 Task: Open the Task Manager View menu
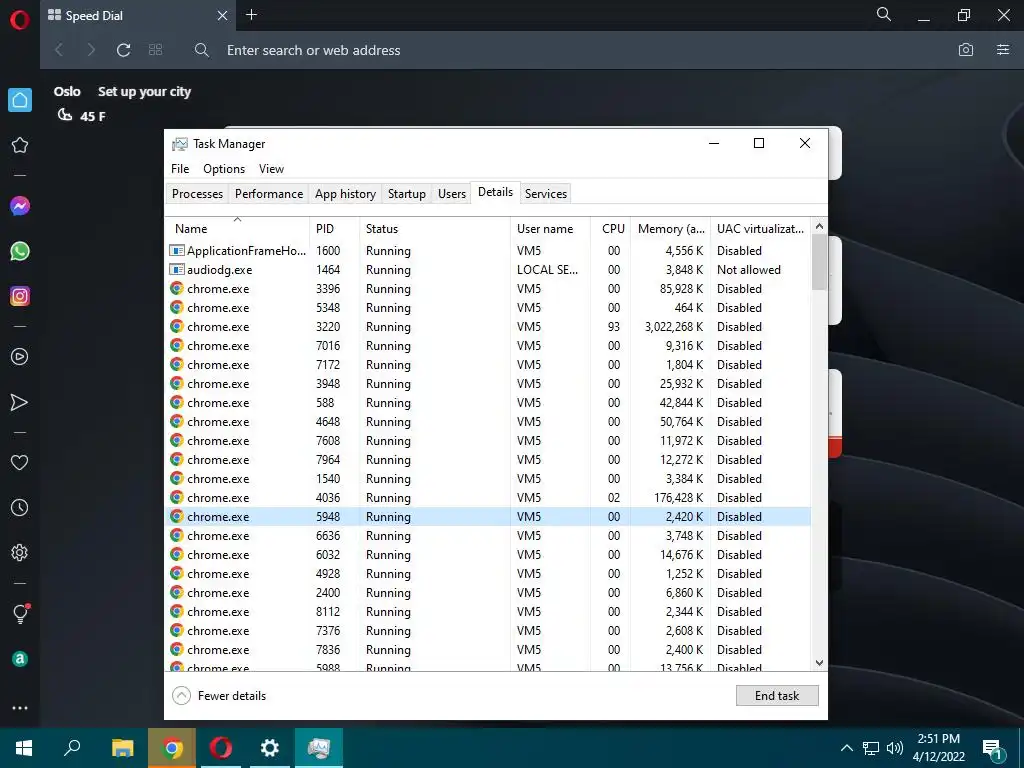tap(271, 169)
